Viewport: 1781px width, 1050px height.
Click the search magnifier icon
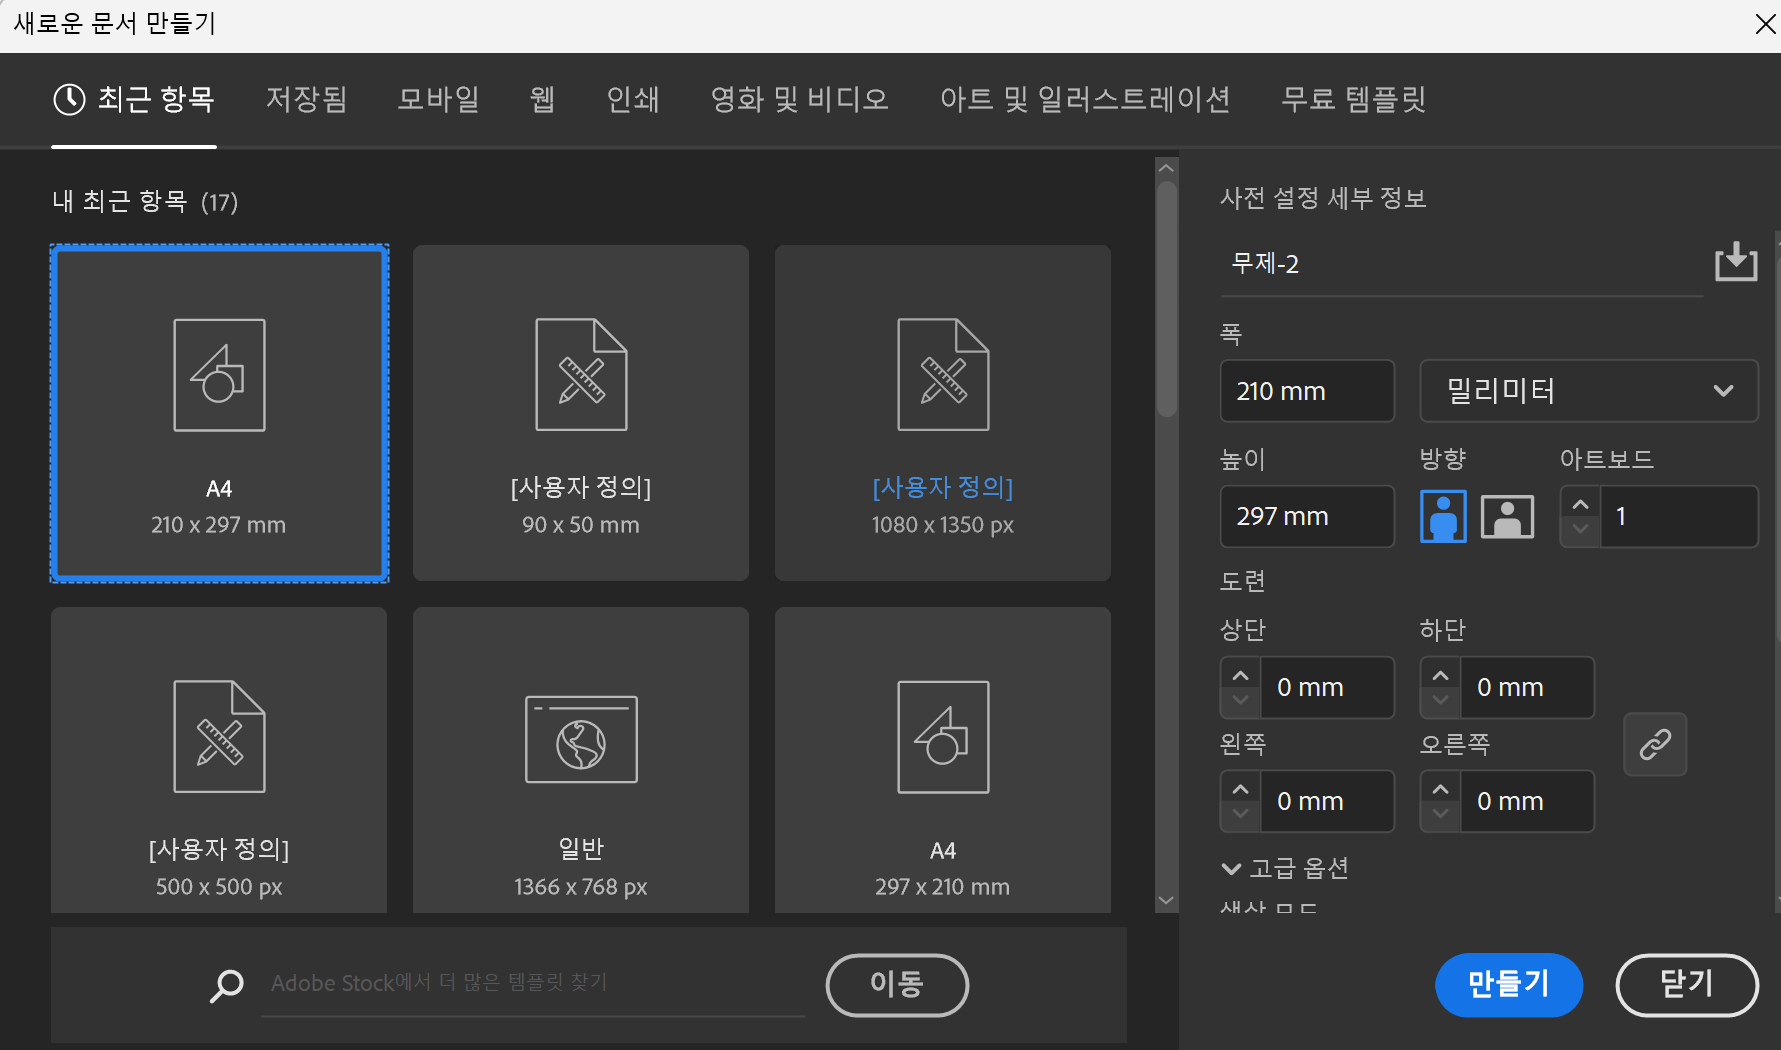click(227, 985)
